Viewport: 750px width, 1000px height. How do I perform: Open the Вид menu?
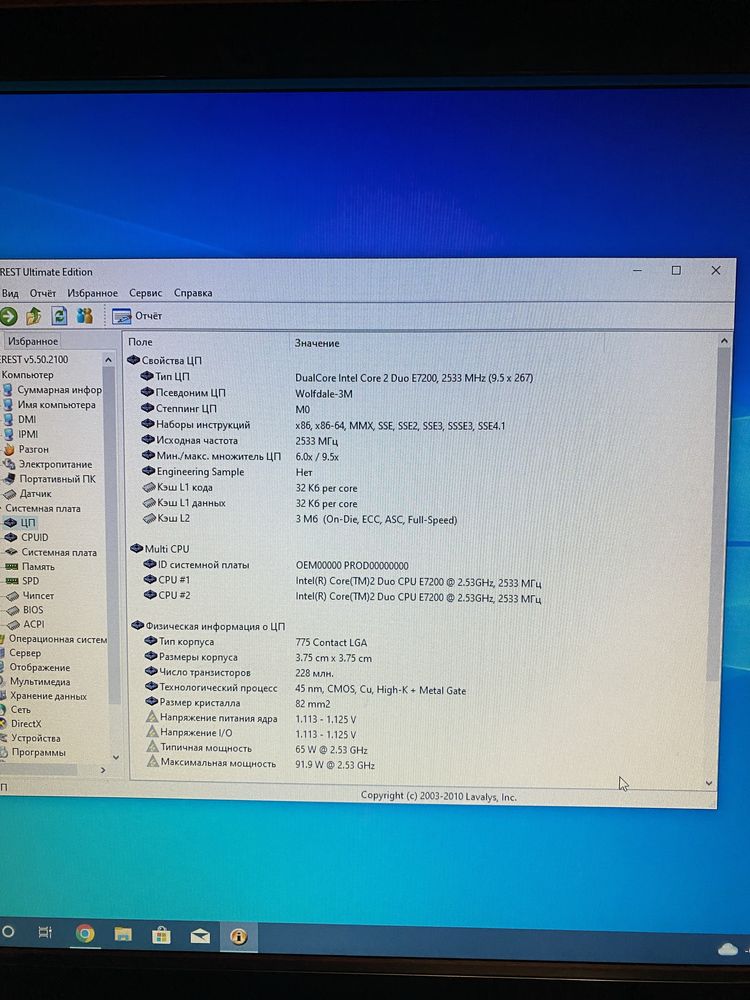[10, 293]
